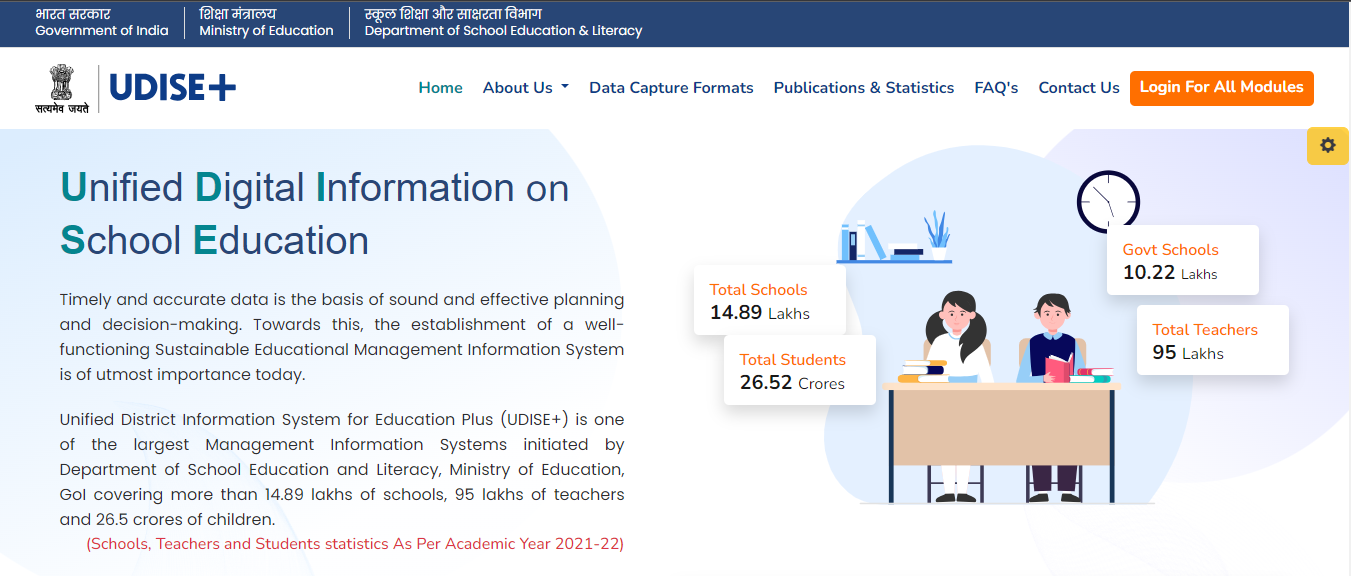The height and width of the screenshot is (576, 1351).
Task: Click paragraph starting 'Unified District Information System'
Action: pyautogui.click(x=342, y=469)
